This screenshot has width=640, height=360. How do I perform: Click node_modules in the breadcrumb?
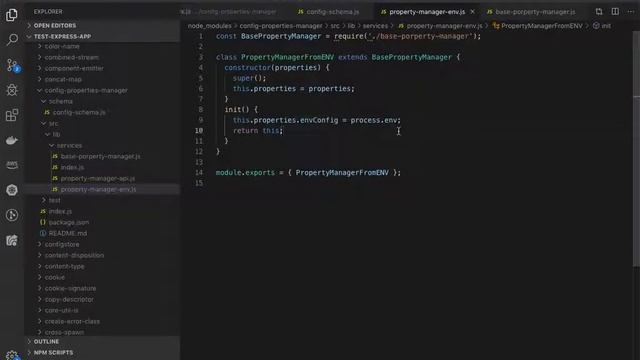tap(209, 26)
